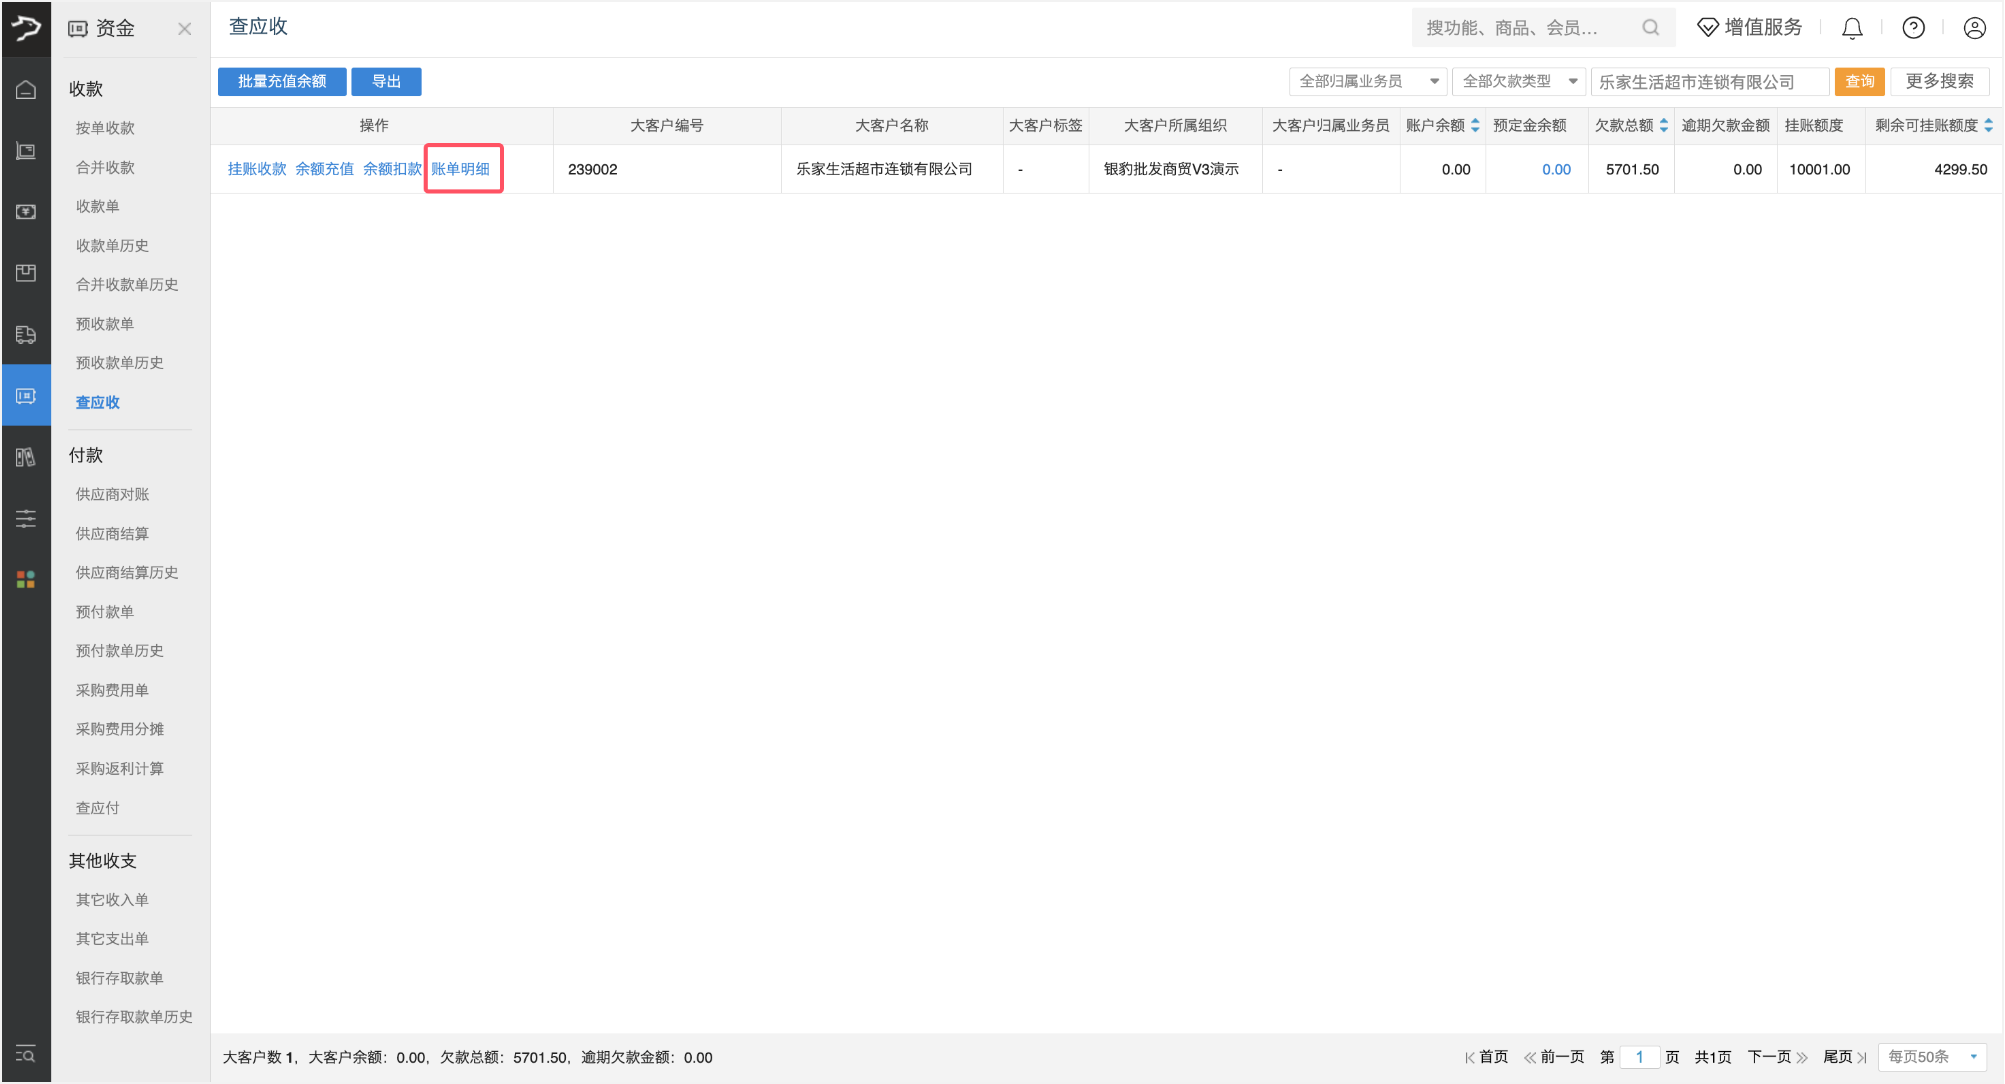Click the colorful apps grid icon
Image resolution: width=2005 pixels, height=1084 pixels.
click(x=26, y=579)
